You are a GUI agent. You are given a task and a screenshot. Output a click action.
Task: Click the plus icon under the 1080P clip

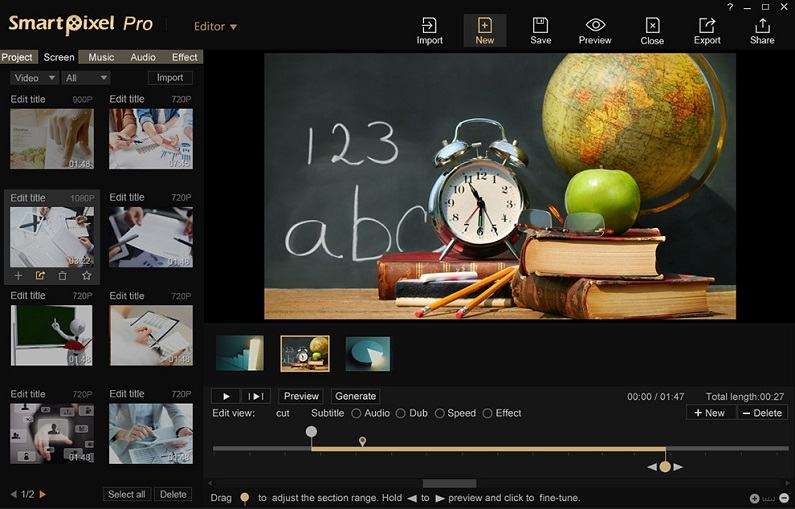point(18,276)
